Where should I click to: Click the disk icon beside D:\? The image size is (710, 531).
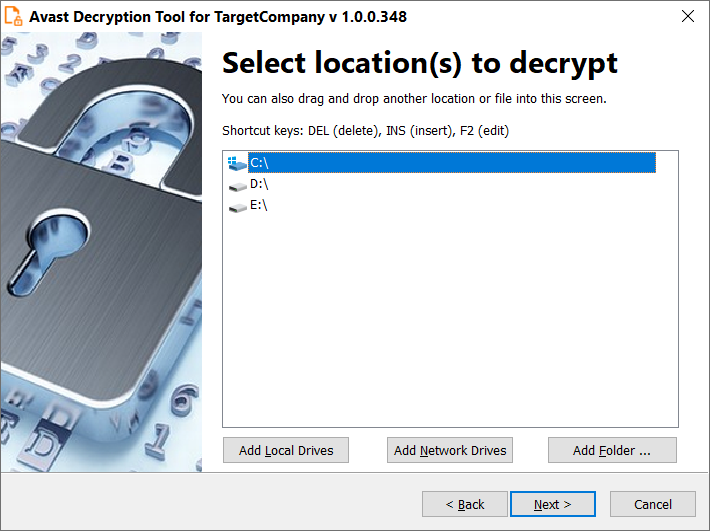(237, 186)
